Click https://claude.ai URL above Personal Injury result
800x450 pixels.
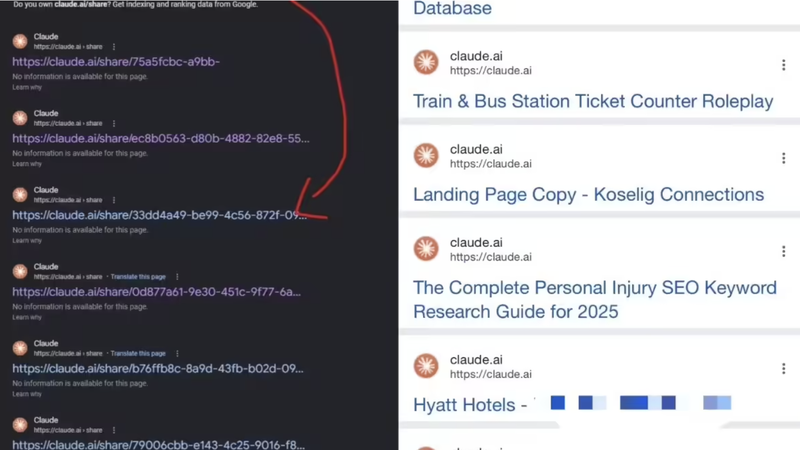(x=491, y=257)
